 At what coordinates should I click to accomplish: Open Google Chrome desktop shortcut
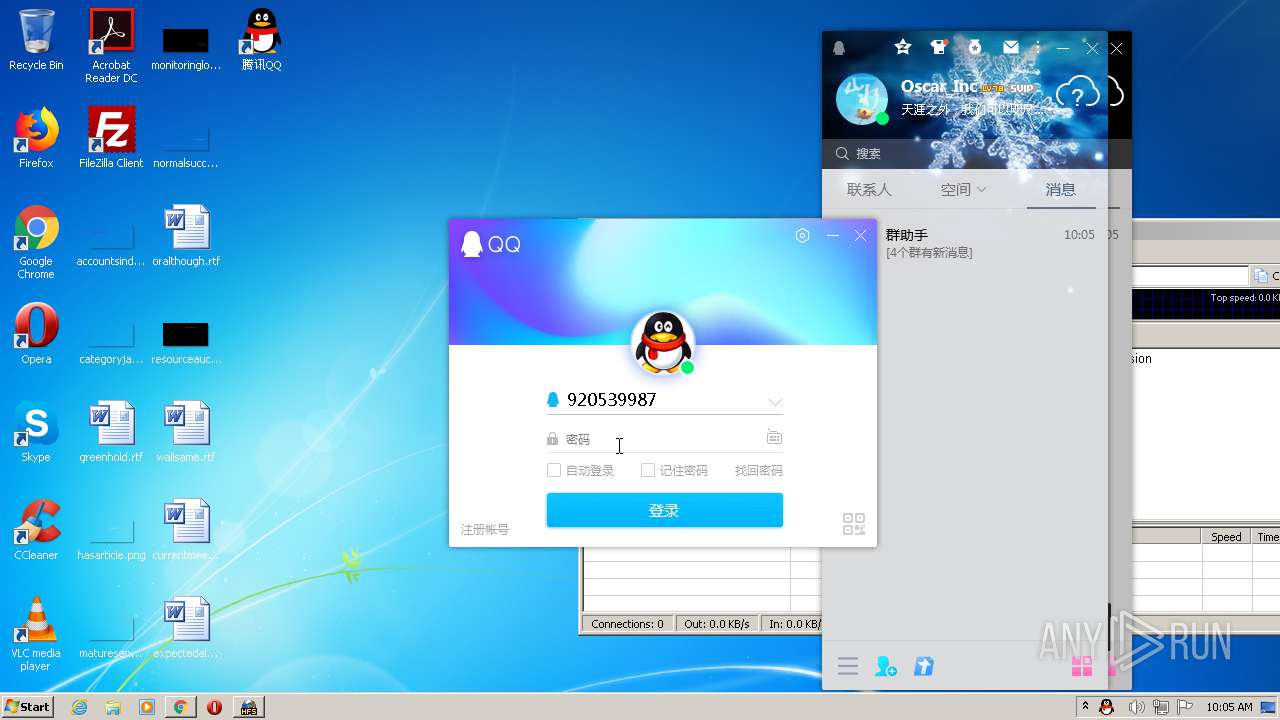[x=36, y=242]
